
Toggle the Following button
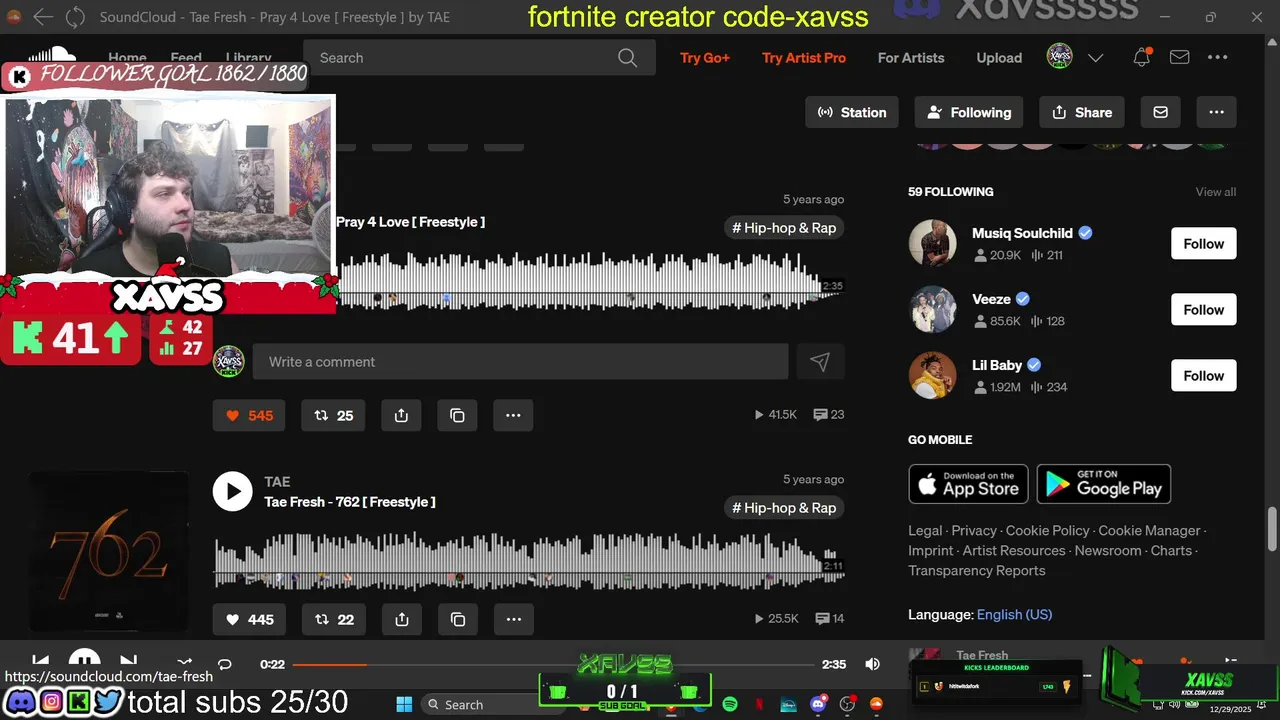[969, 112]
